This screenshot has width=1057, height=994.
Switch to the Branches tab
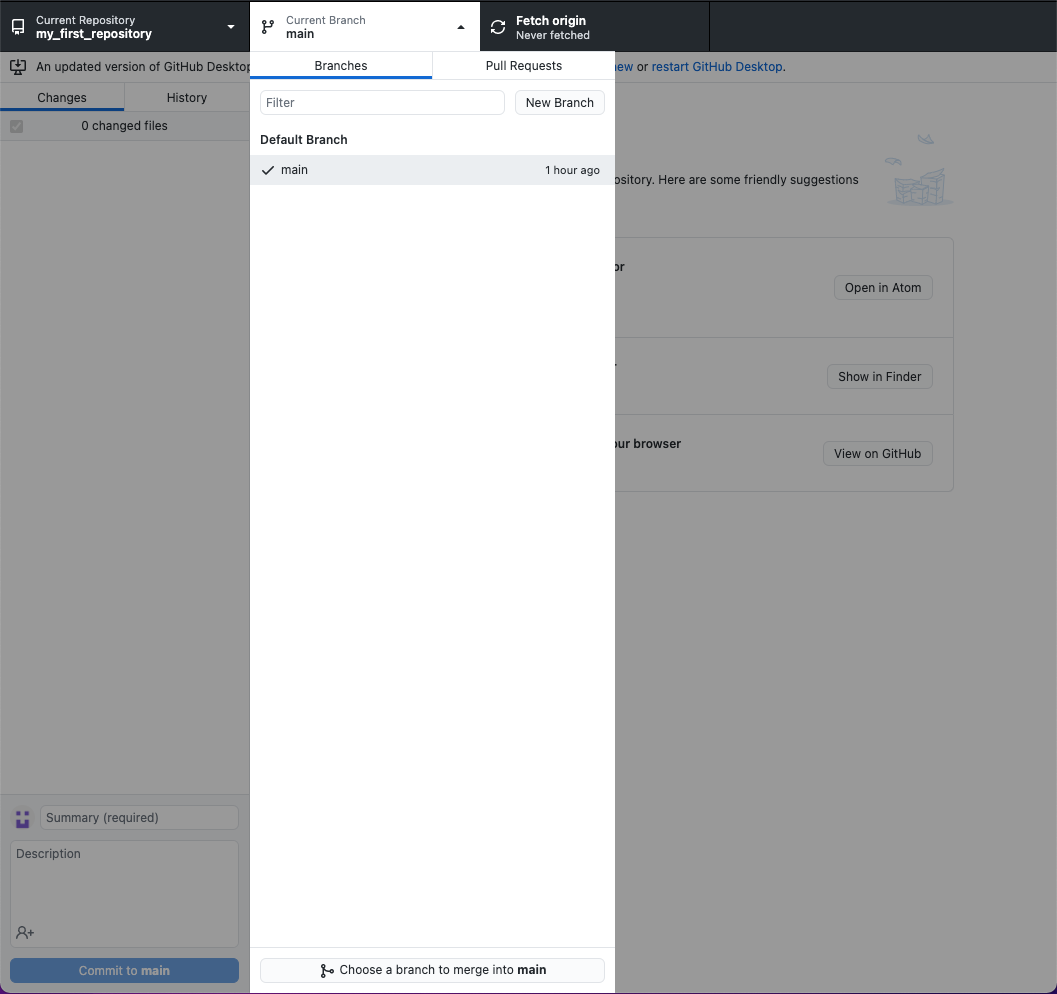click(341, 65)
